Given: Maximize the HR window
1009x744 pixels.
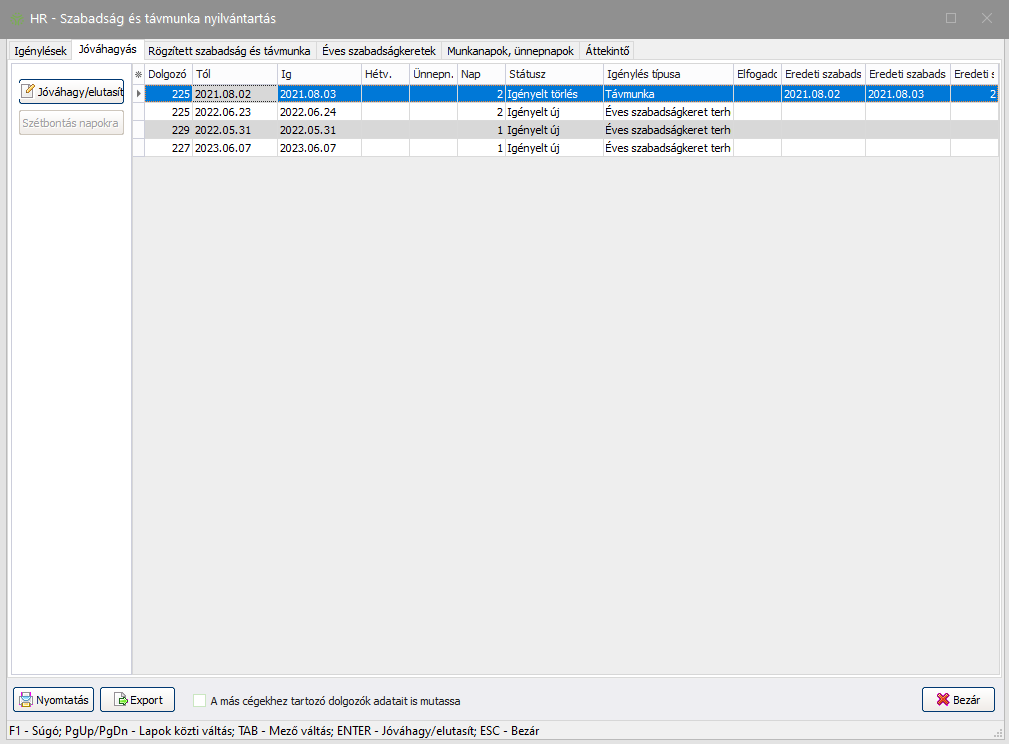Looking at the screenshot, I should coord(951,18).
